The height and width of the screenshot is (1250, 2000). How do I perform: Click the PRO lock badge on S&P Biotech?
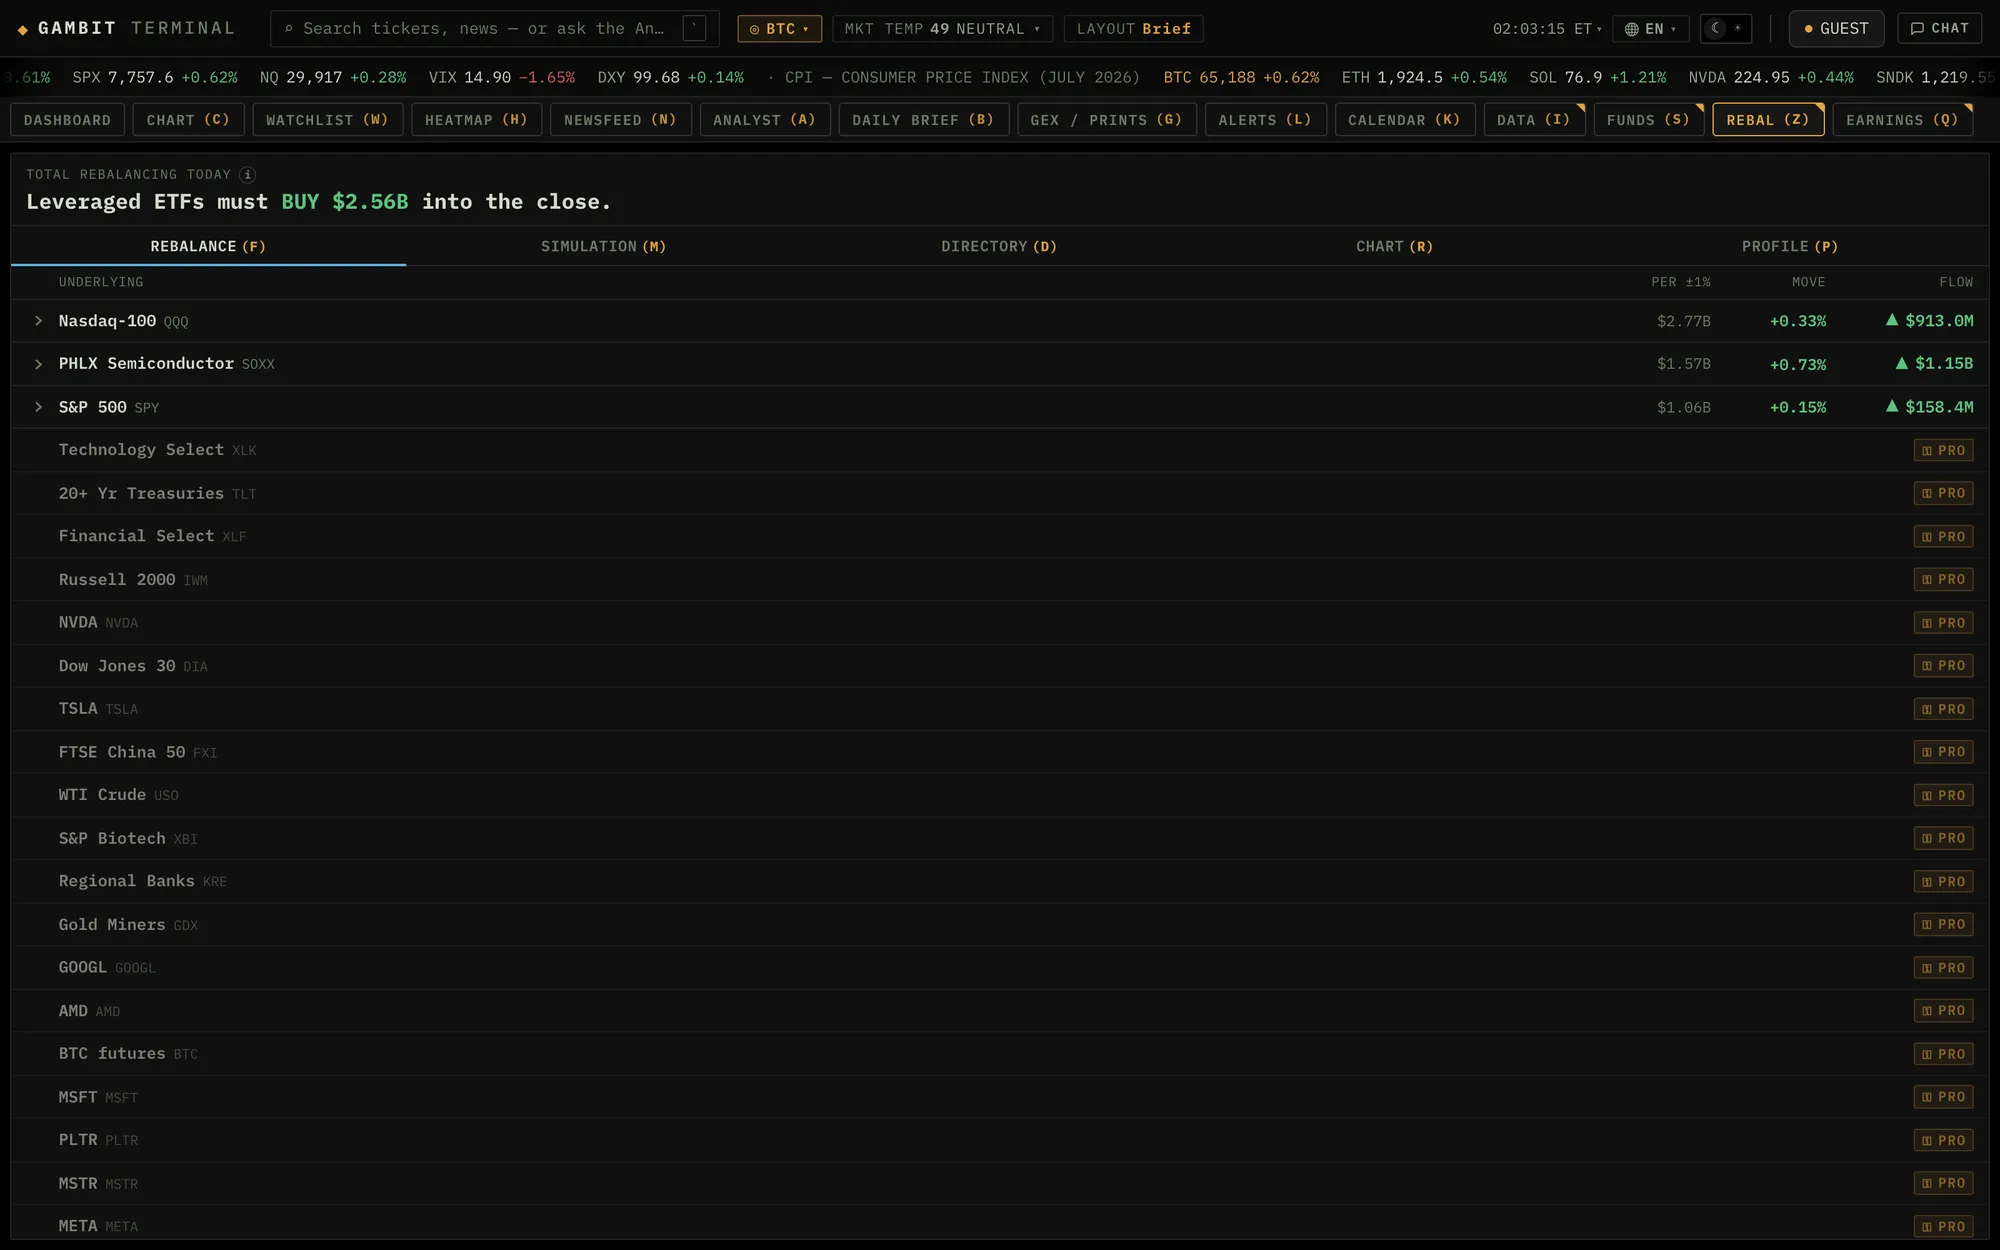pyautogui.click(x=1943, y=838)
